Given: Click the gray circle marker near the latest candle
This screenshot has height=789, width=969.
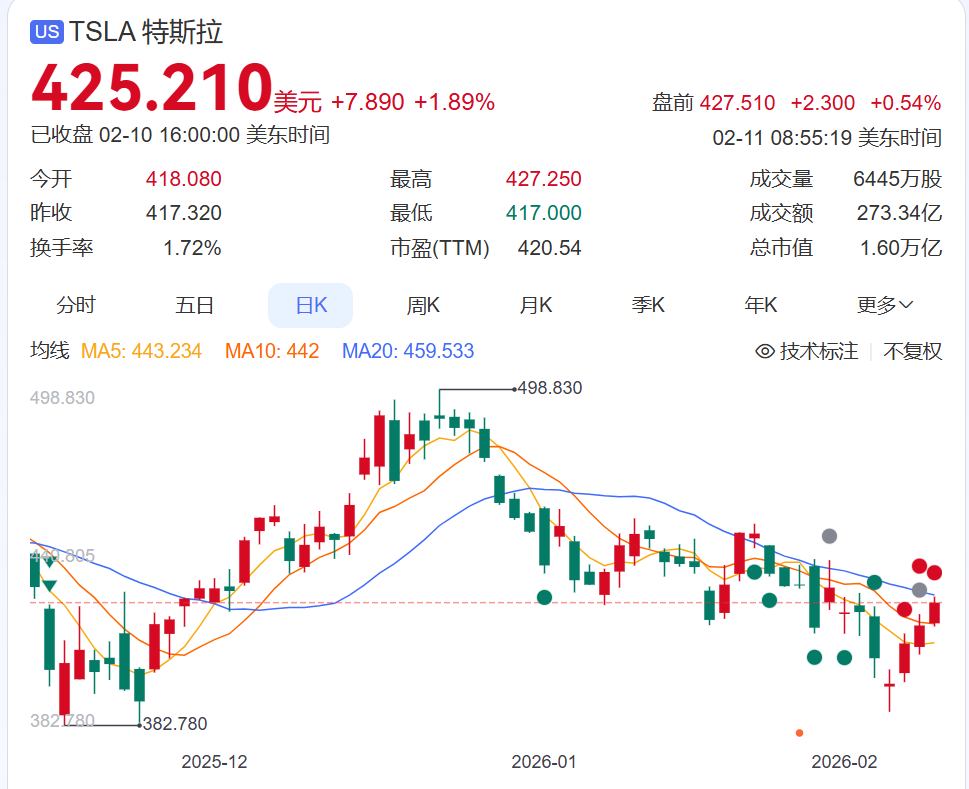Looking at the screenshot, I should click(x=919, y=590).
